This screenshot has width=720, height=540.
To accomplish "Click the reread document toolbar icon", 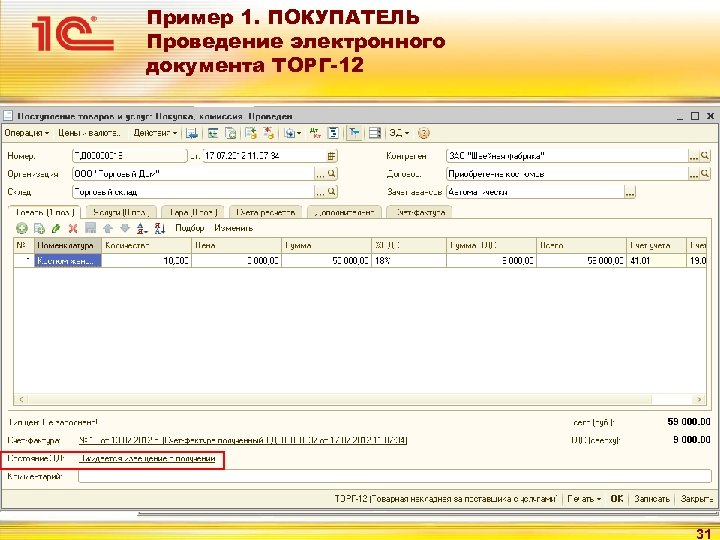I will pos(213,133).
